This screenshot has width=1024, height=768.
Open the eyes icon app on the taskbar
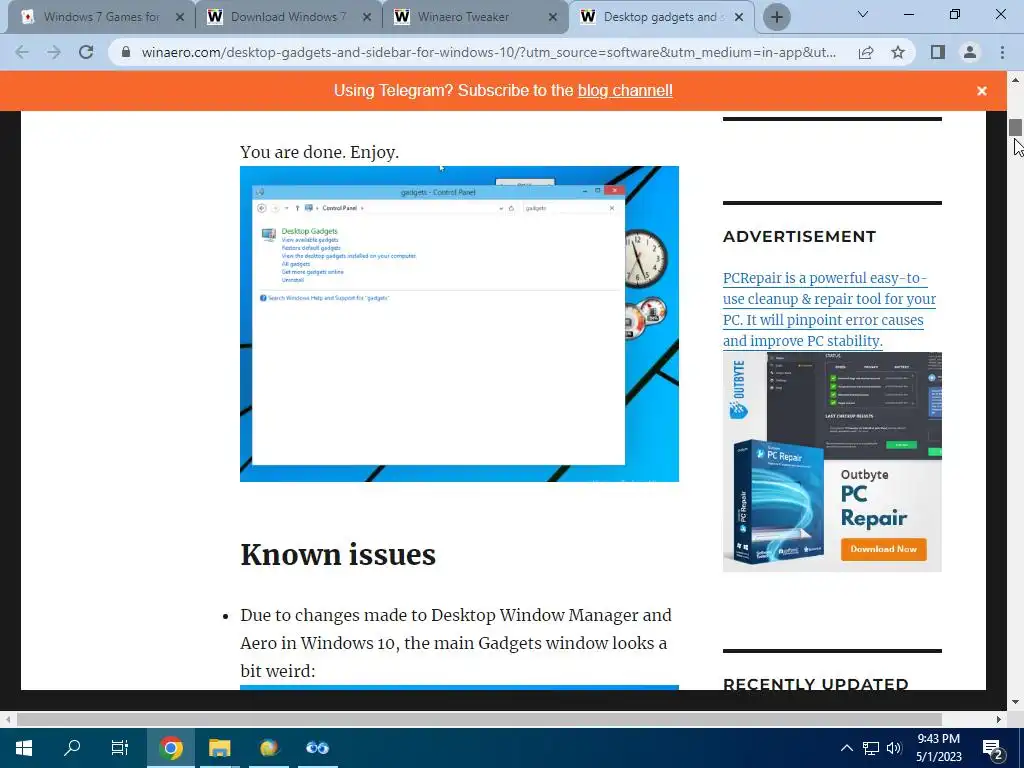tap(317, 748)
